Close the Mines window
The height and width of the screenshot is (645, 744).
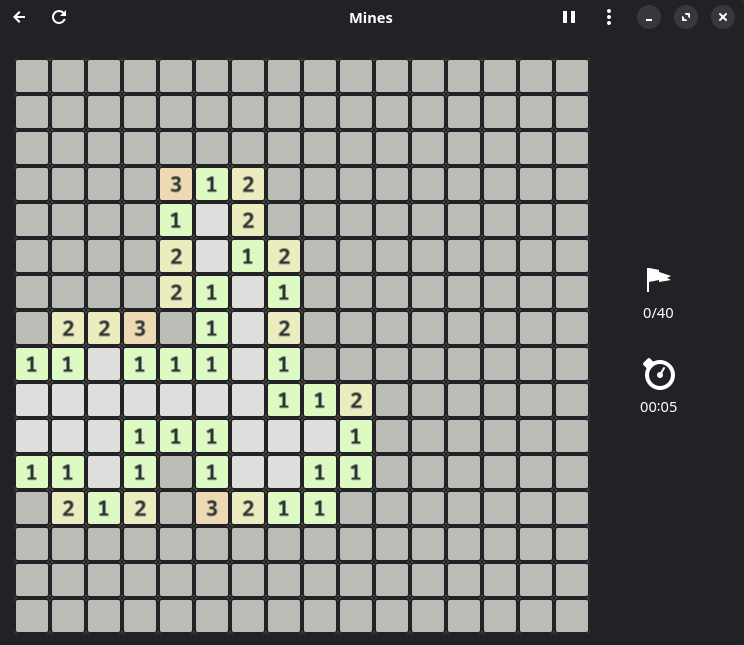pos(723,17)
